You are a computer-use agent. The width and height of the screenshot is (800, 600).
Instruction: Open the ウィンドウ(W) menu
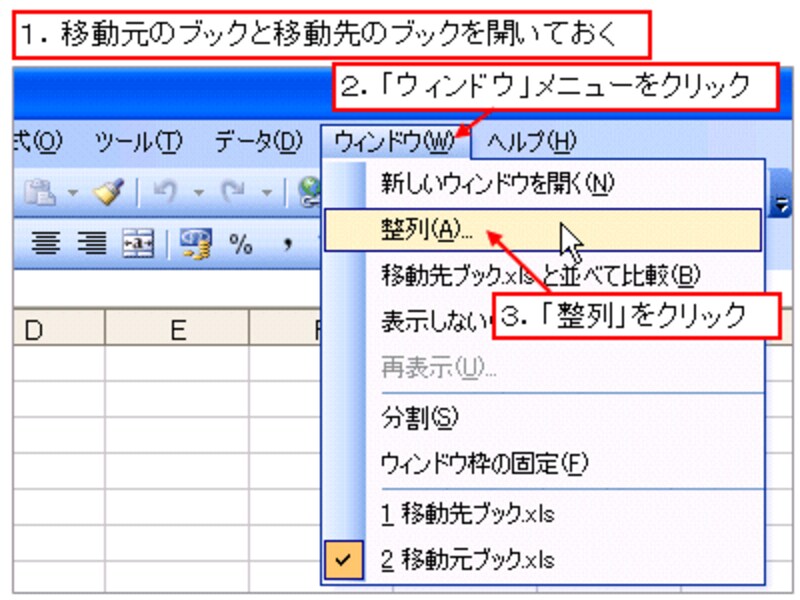(x=395, y=141)
